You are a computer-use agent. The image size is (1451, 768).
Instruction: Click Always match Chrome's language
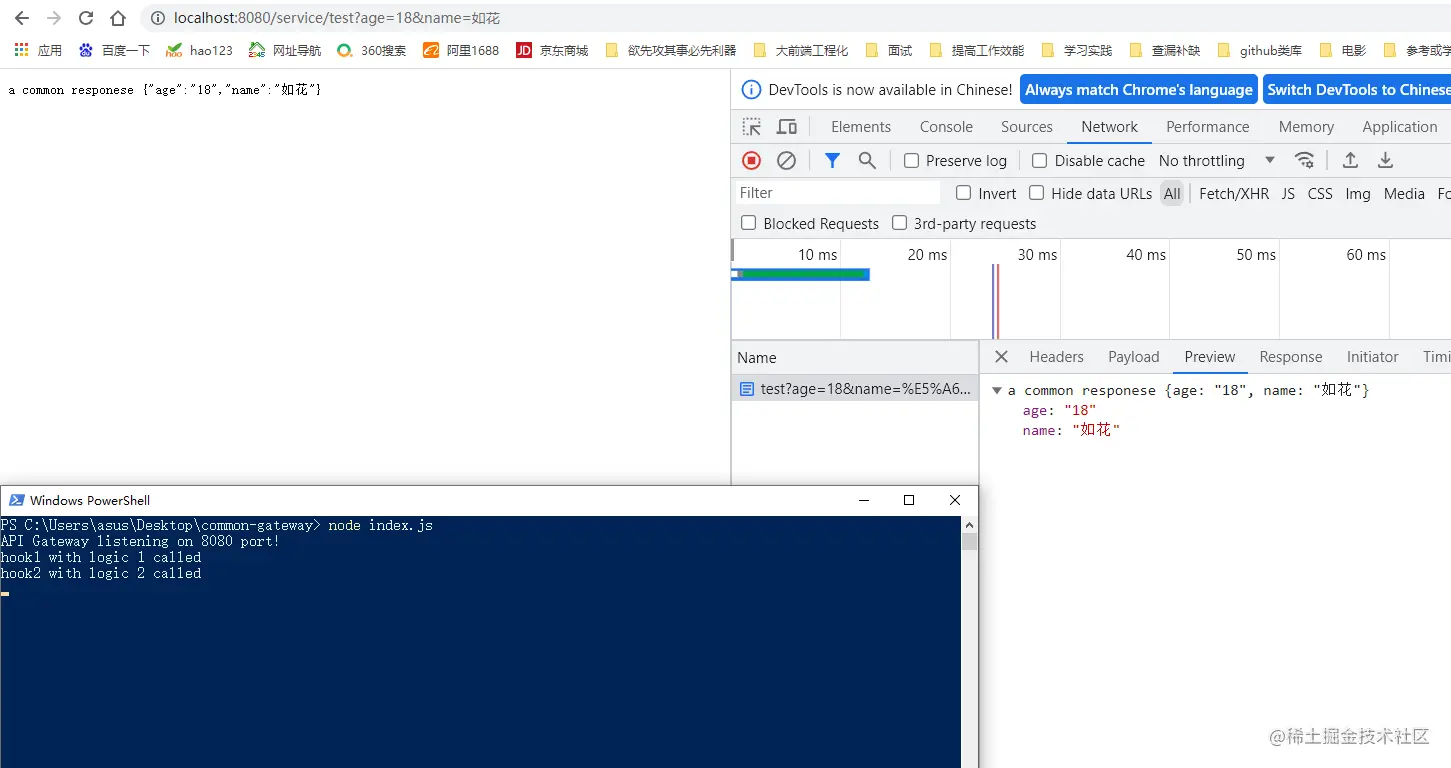pos(1139,90)
